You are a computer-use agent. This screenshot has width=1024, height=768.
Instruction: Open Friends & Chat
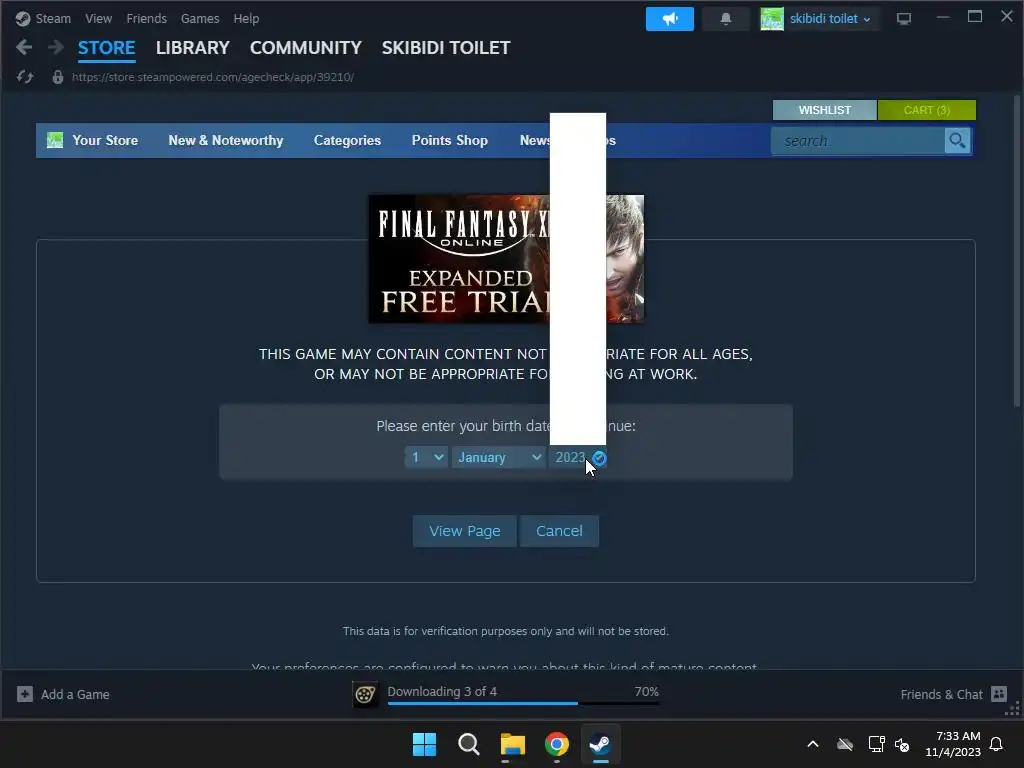[942, 694]
